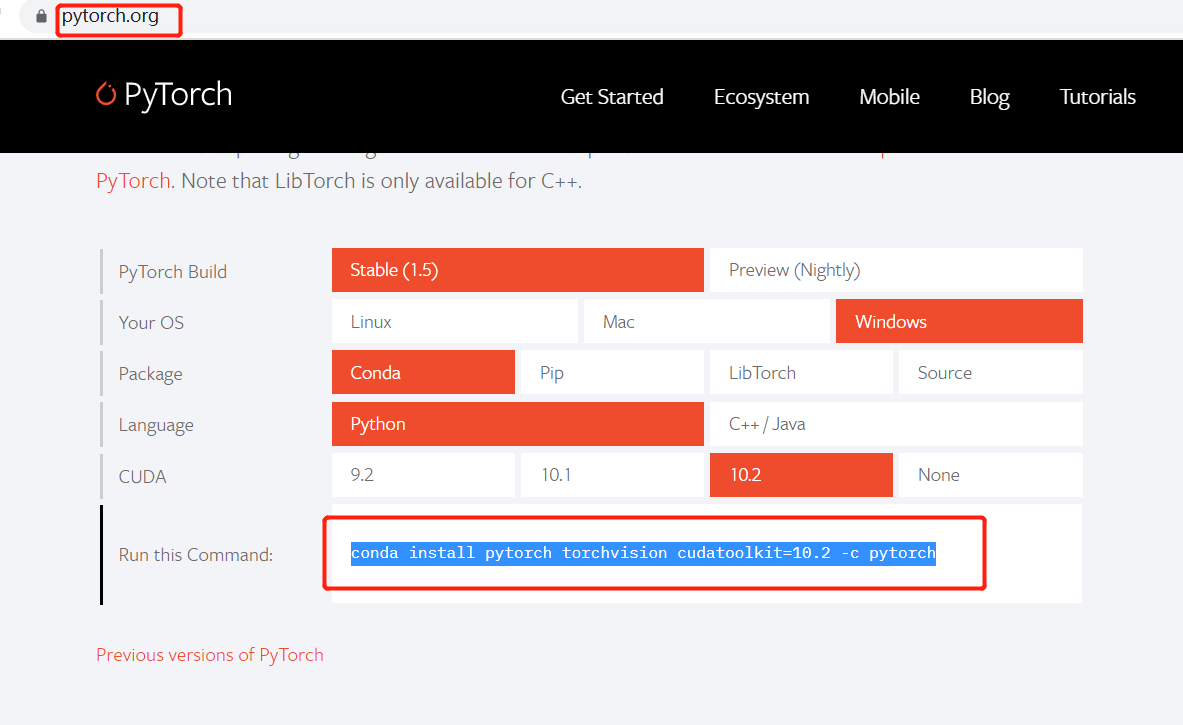Select the Source package option

tap(991, 373)
